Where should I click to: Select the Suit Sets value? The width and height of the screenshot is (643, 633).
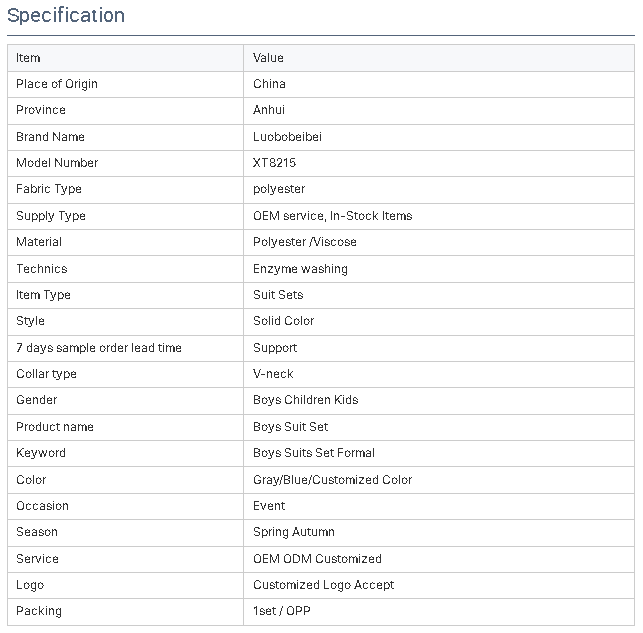pos(278,295)
